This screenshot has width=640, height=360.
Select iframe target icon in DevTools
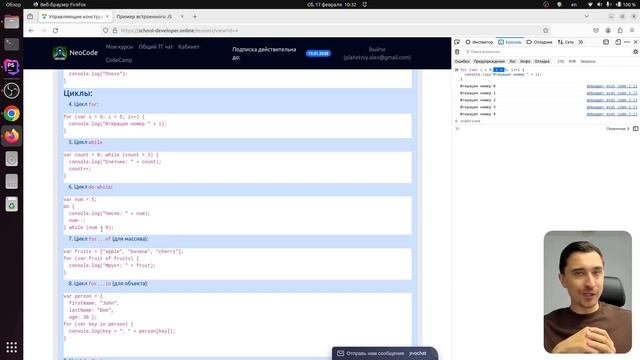pyautogui.click(x=606, y=42)
